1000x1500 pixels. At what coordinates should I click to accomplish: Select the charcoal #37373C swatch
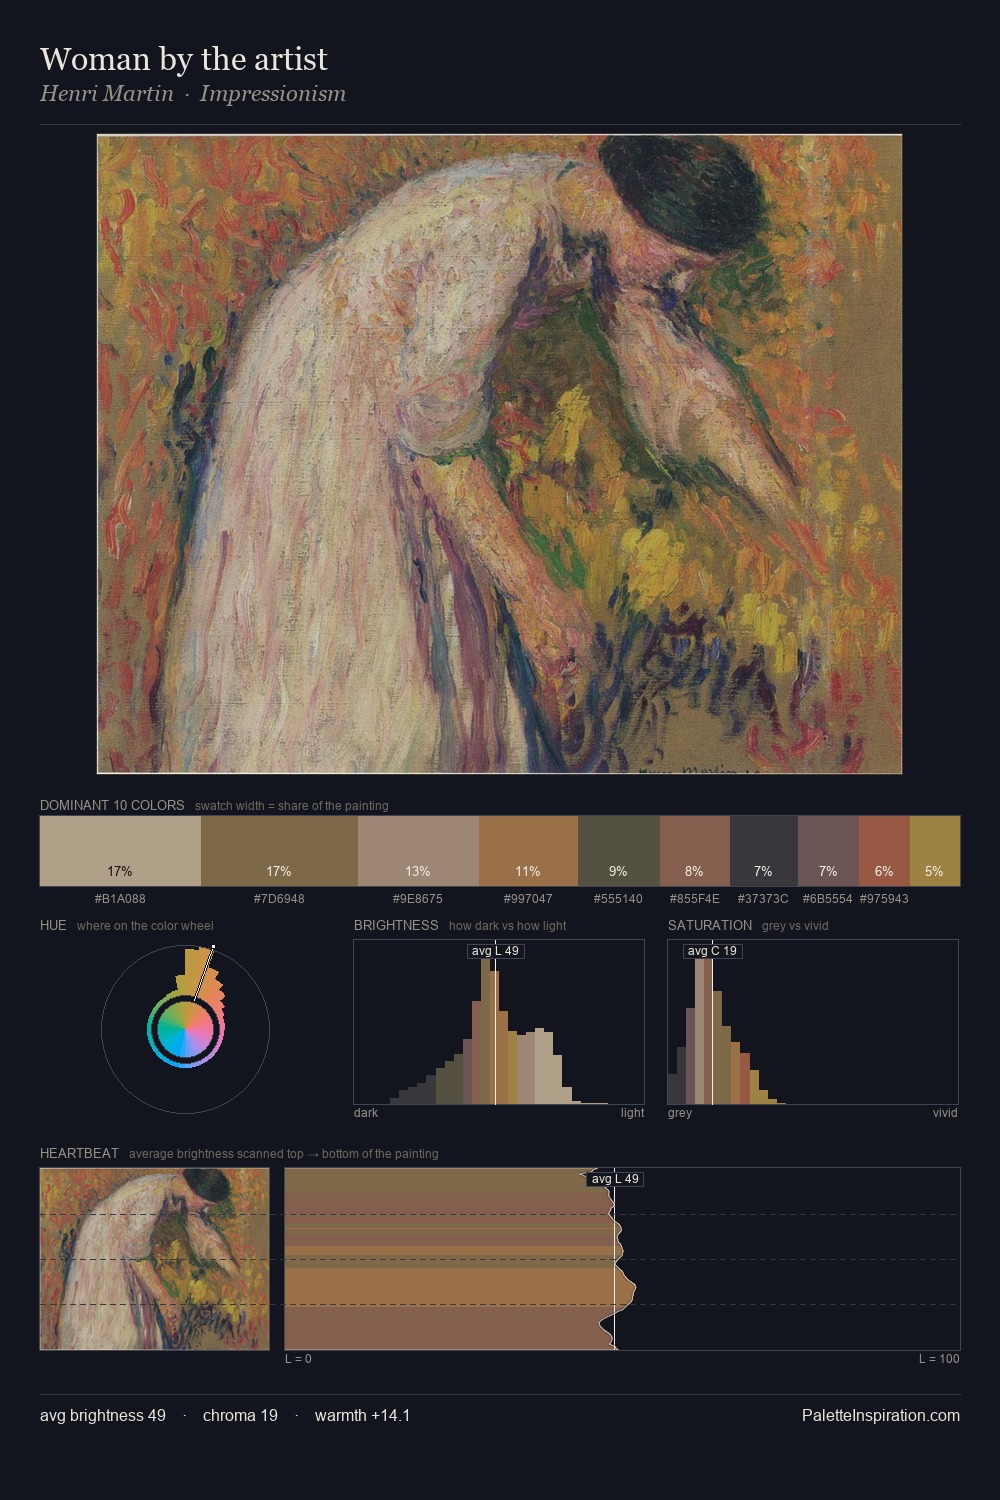pos(764,851)
